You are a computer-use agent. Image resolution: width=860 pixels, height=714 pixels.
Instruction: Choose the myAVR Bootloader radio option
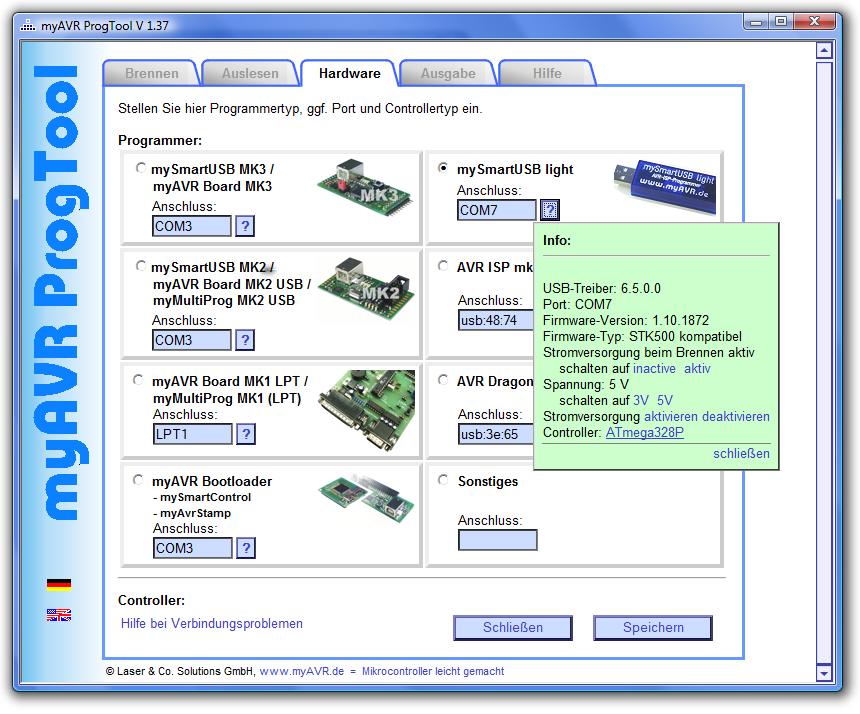(x=141, y=481)
